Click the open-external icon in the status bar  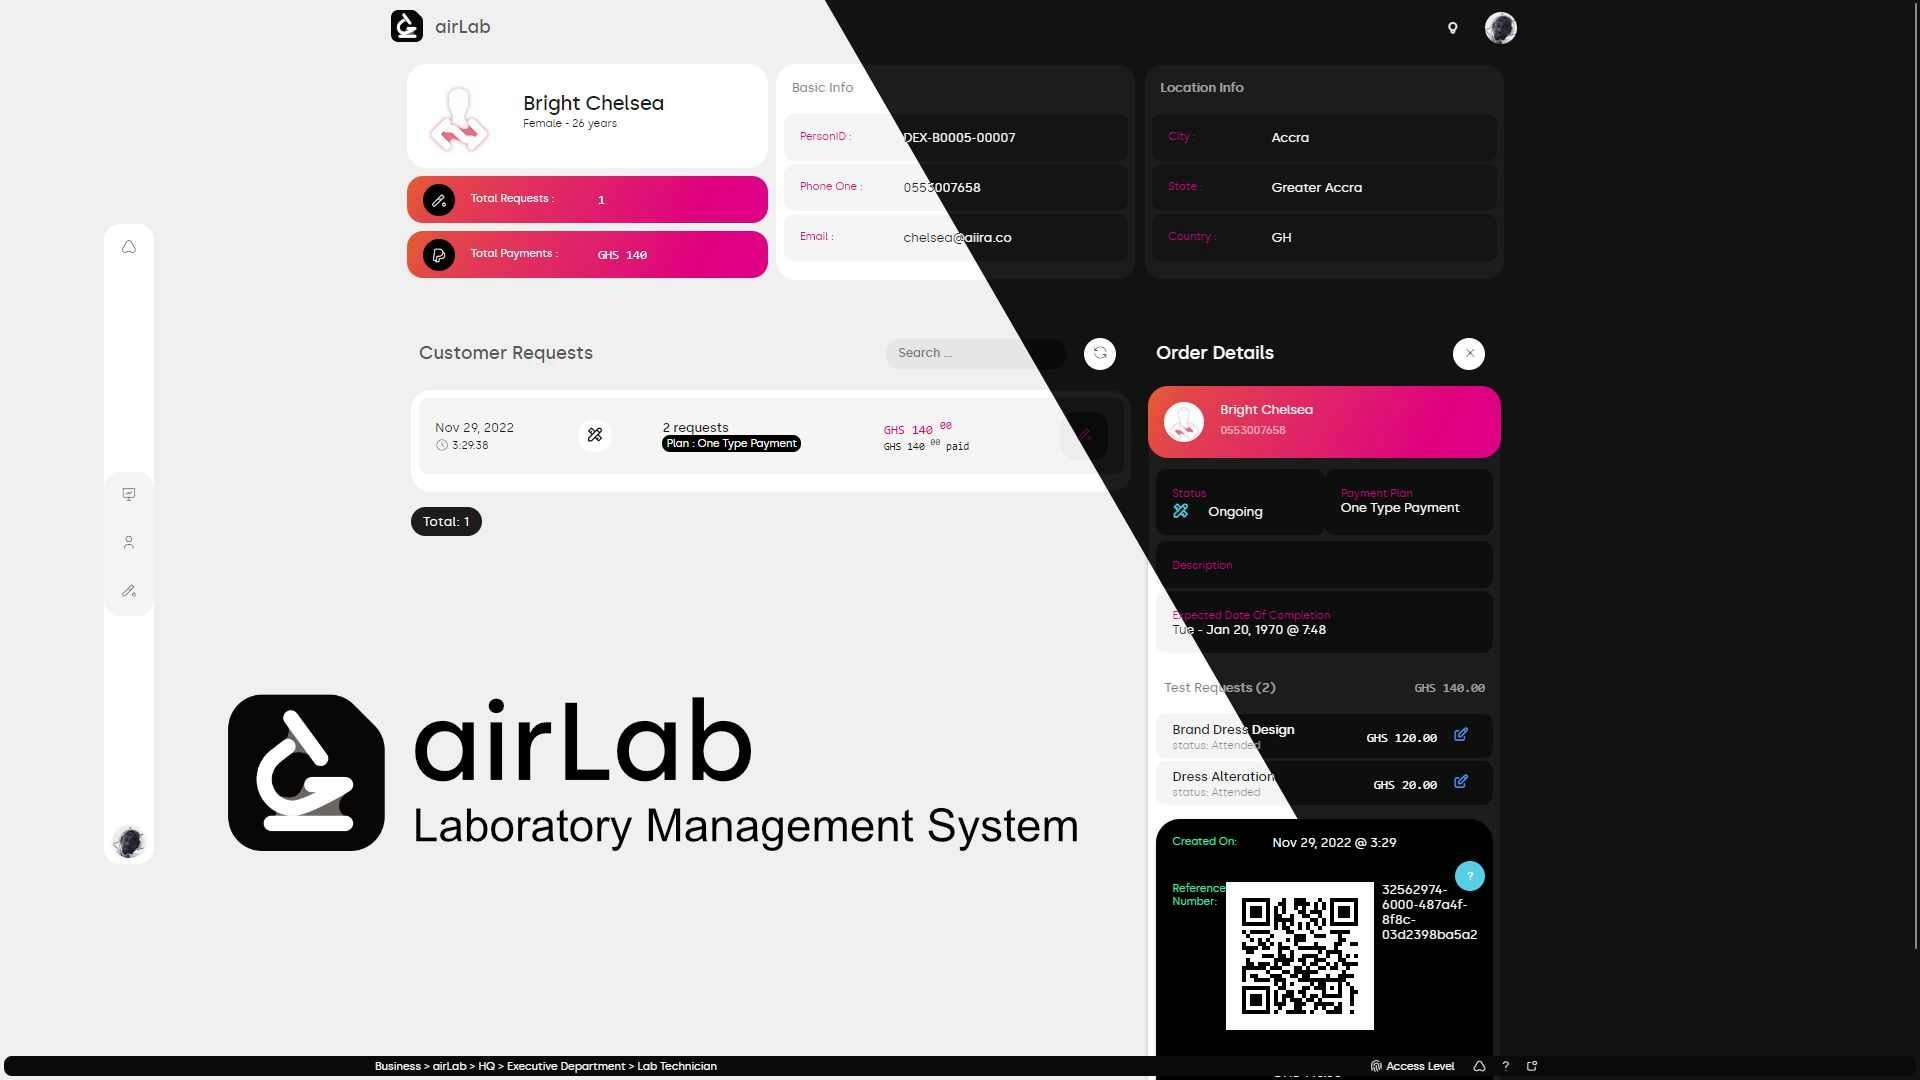[x=1532, y=1066]
